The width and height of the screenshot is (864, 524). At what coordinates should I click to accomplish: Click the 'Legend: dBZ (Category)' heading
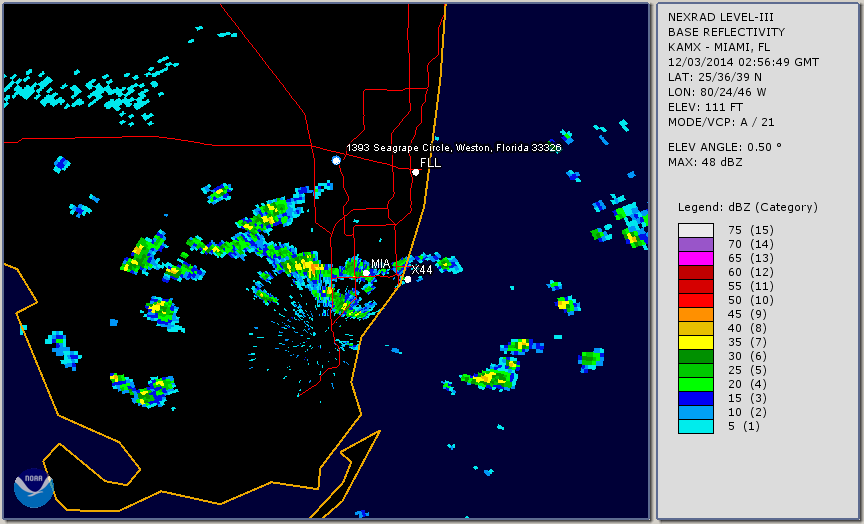click(x=748, y=208)
